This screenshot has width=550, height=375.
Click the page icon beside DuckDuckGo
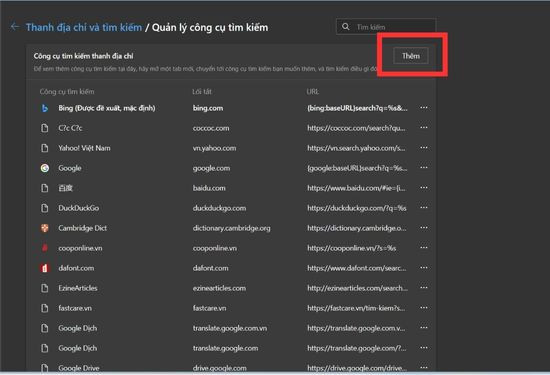click(45, 208)
